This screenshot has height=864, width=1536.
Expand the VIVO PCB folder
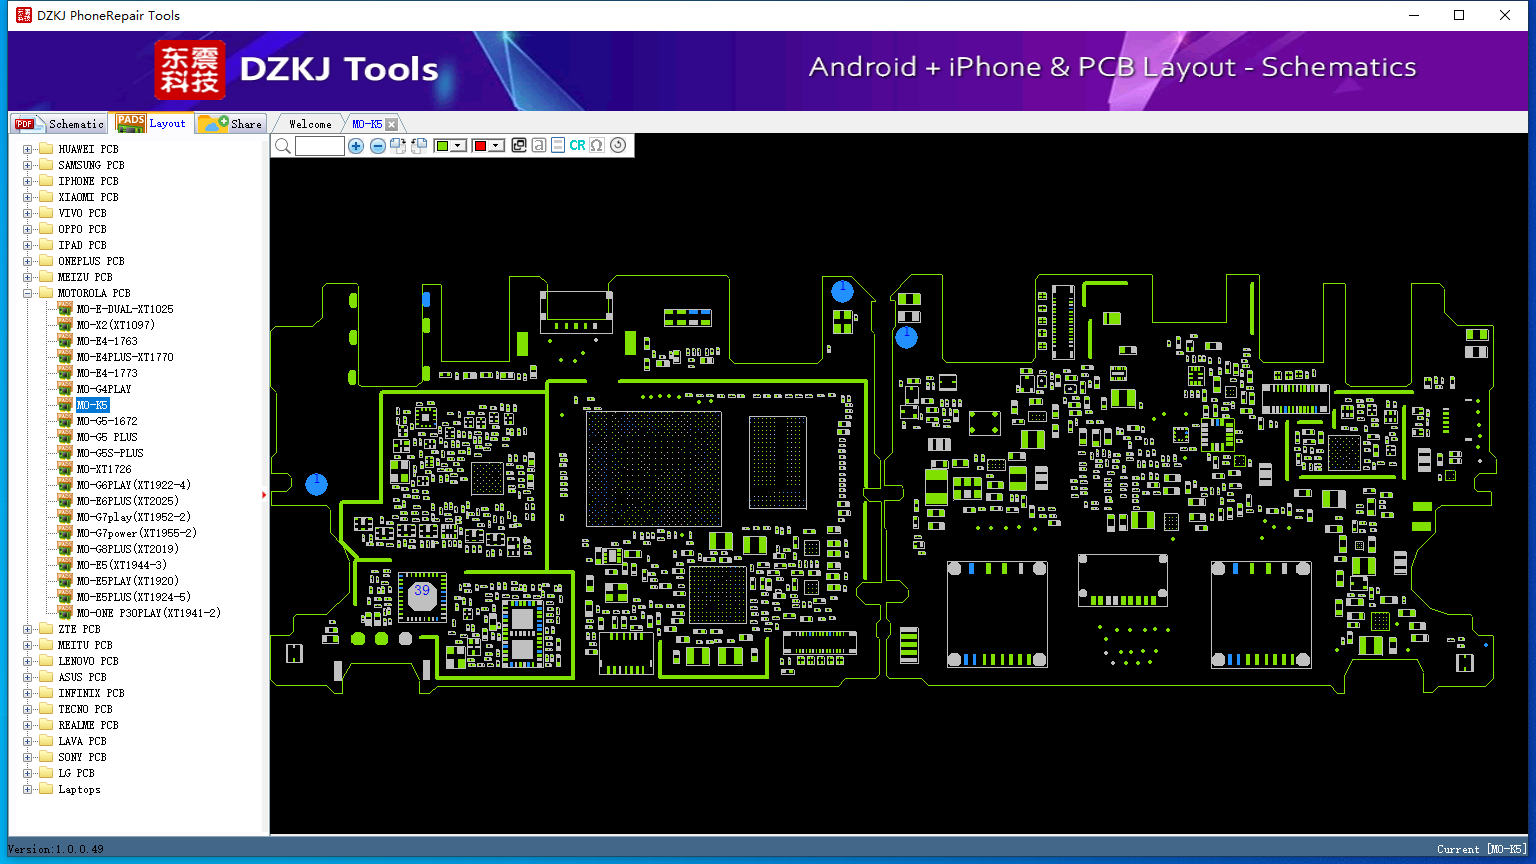pyautogui.click(x=28, y=214)
